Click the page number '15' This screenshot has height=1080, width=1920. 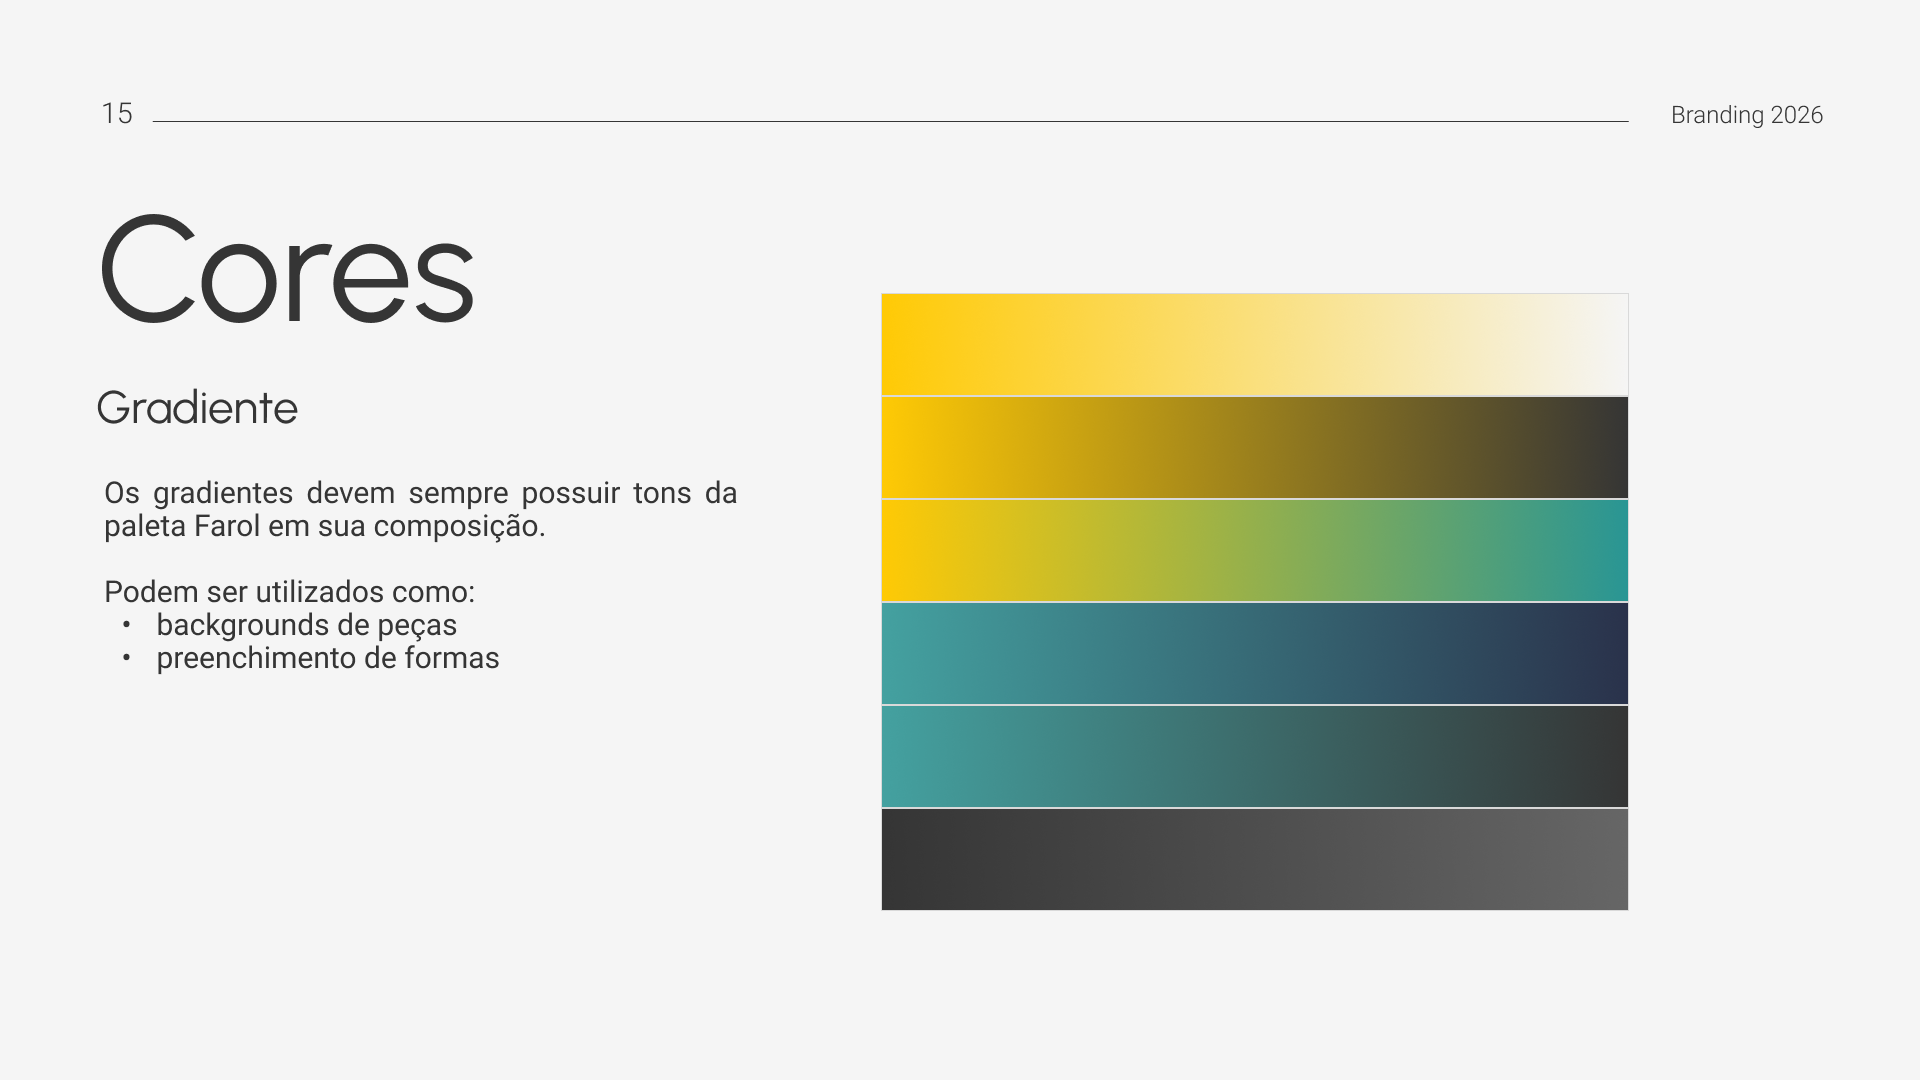point(117,114)
